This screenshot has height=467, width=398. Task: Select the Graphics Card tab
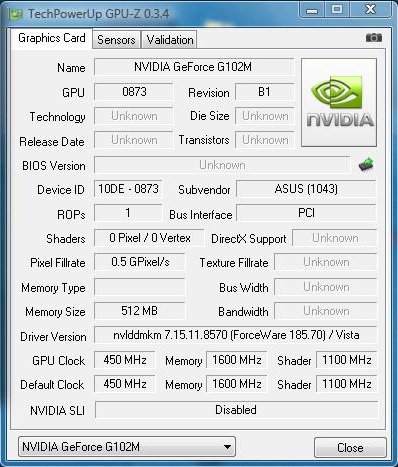coord(52,38)
